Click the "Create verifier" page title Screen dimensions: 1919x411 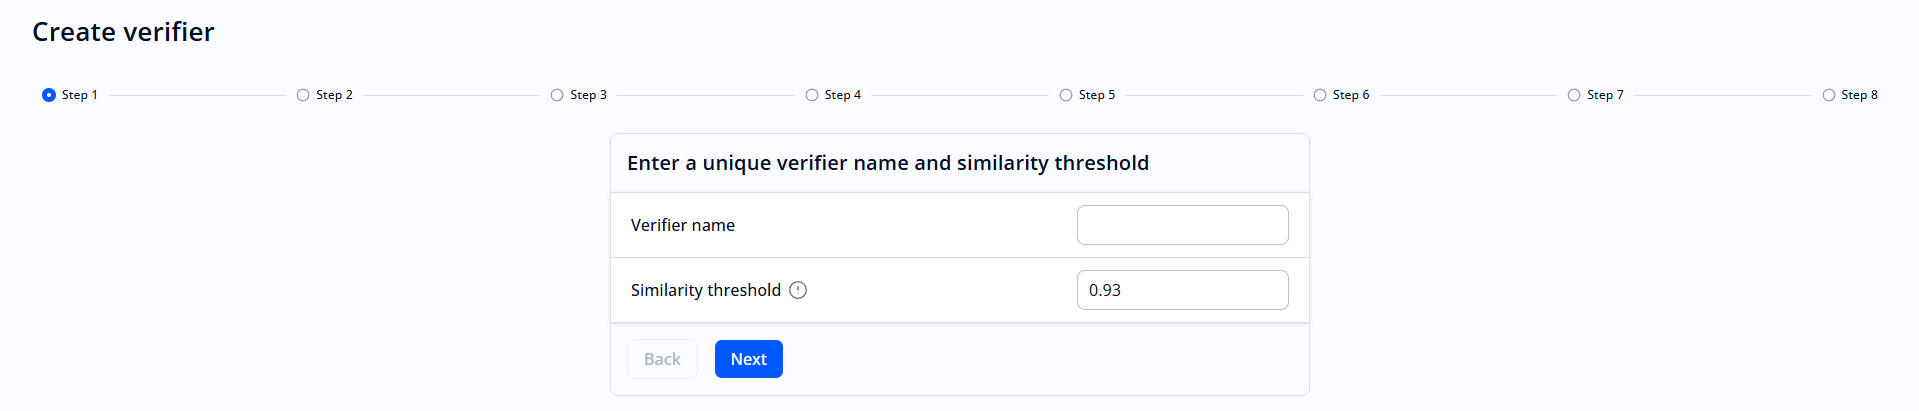pyautogui.click(x=123, y=32)
